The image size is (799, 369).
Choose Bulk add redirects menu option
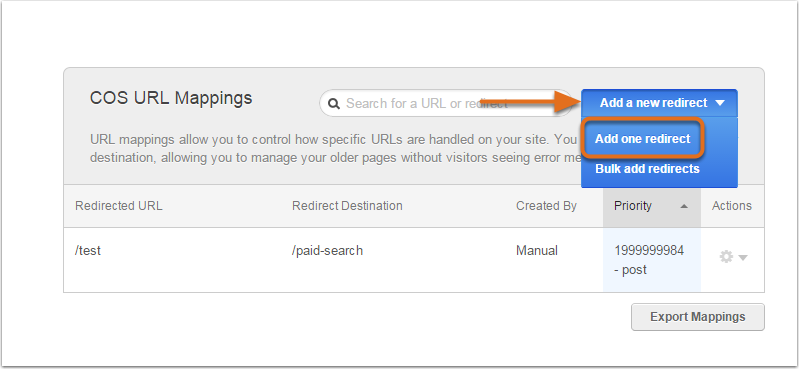647,169
